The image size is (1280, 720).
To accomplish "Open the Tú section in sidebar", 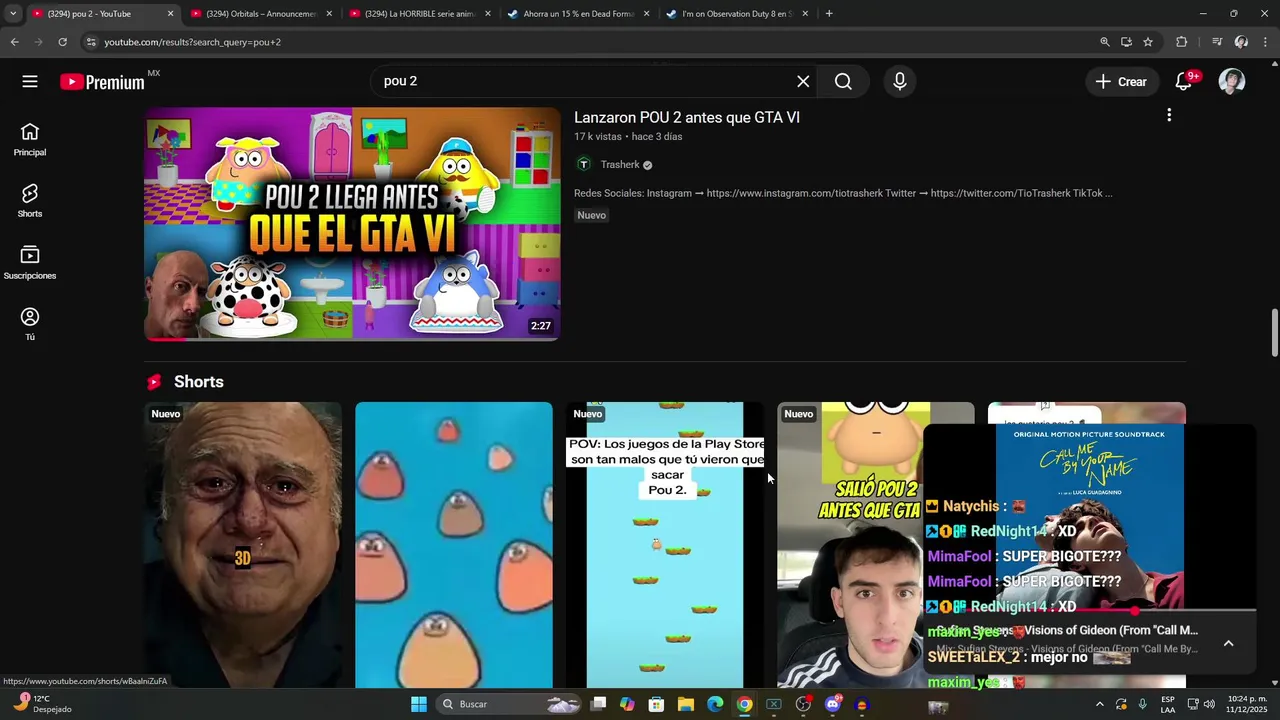I will click(x=30, y=324).
